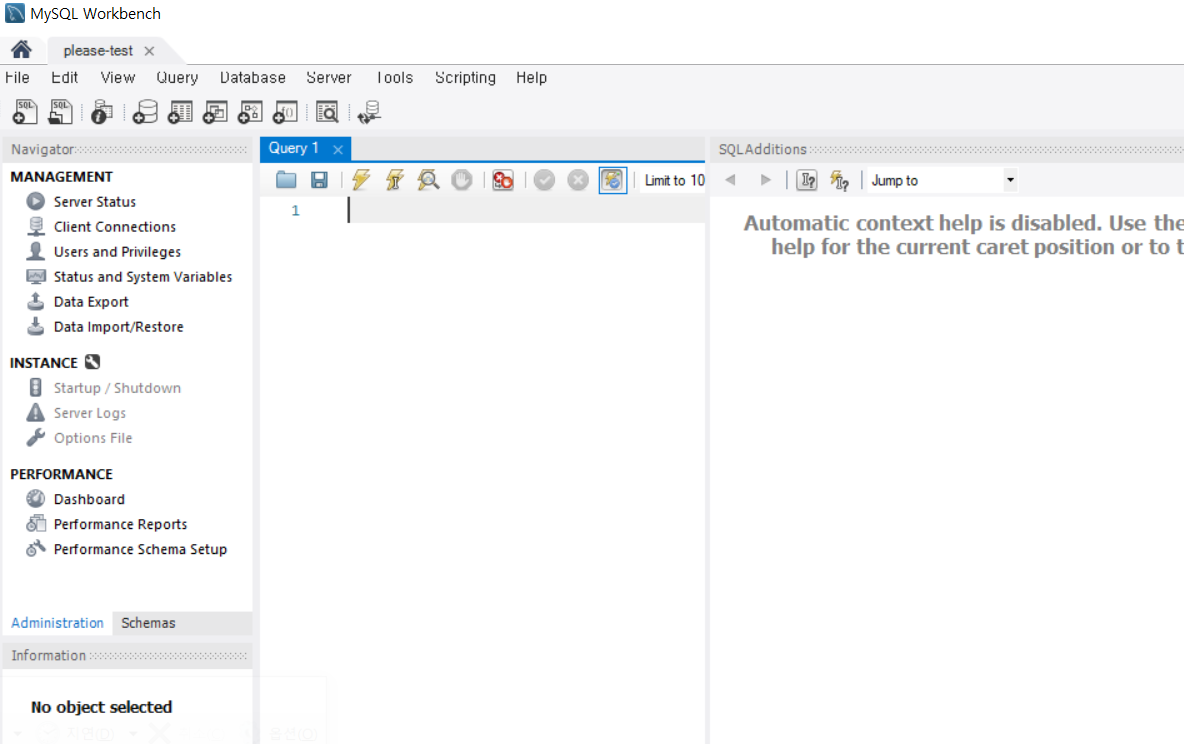Viewport: 1184px width, 744px height.
Task: Close the please-test connection tab
Action: click(150, 51)
